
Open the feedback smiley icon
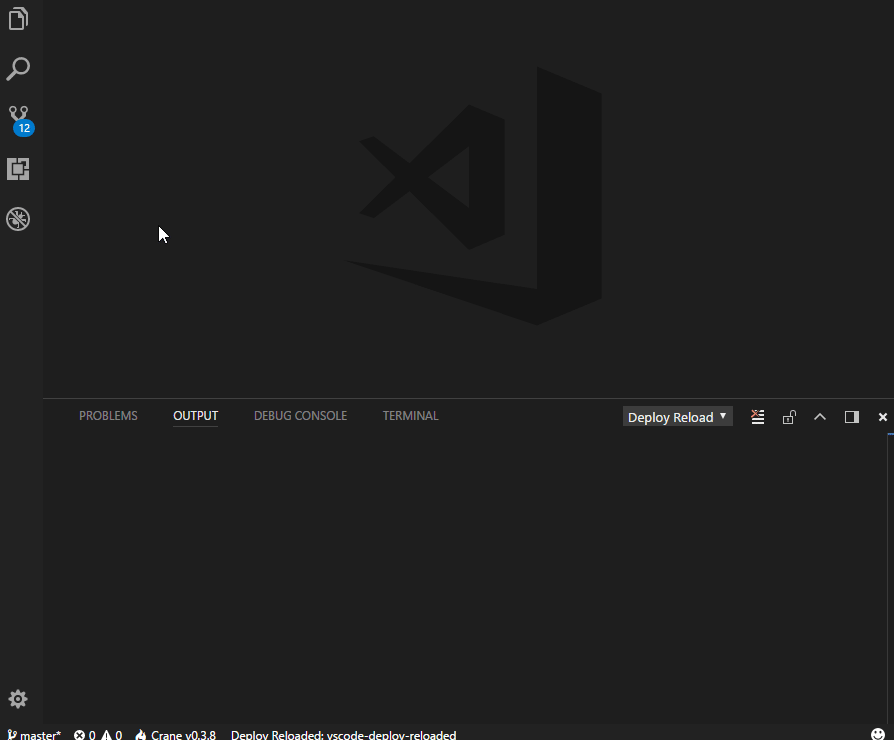tap(878, 734)
